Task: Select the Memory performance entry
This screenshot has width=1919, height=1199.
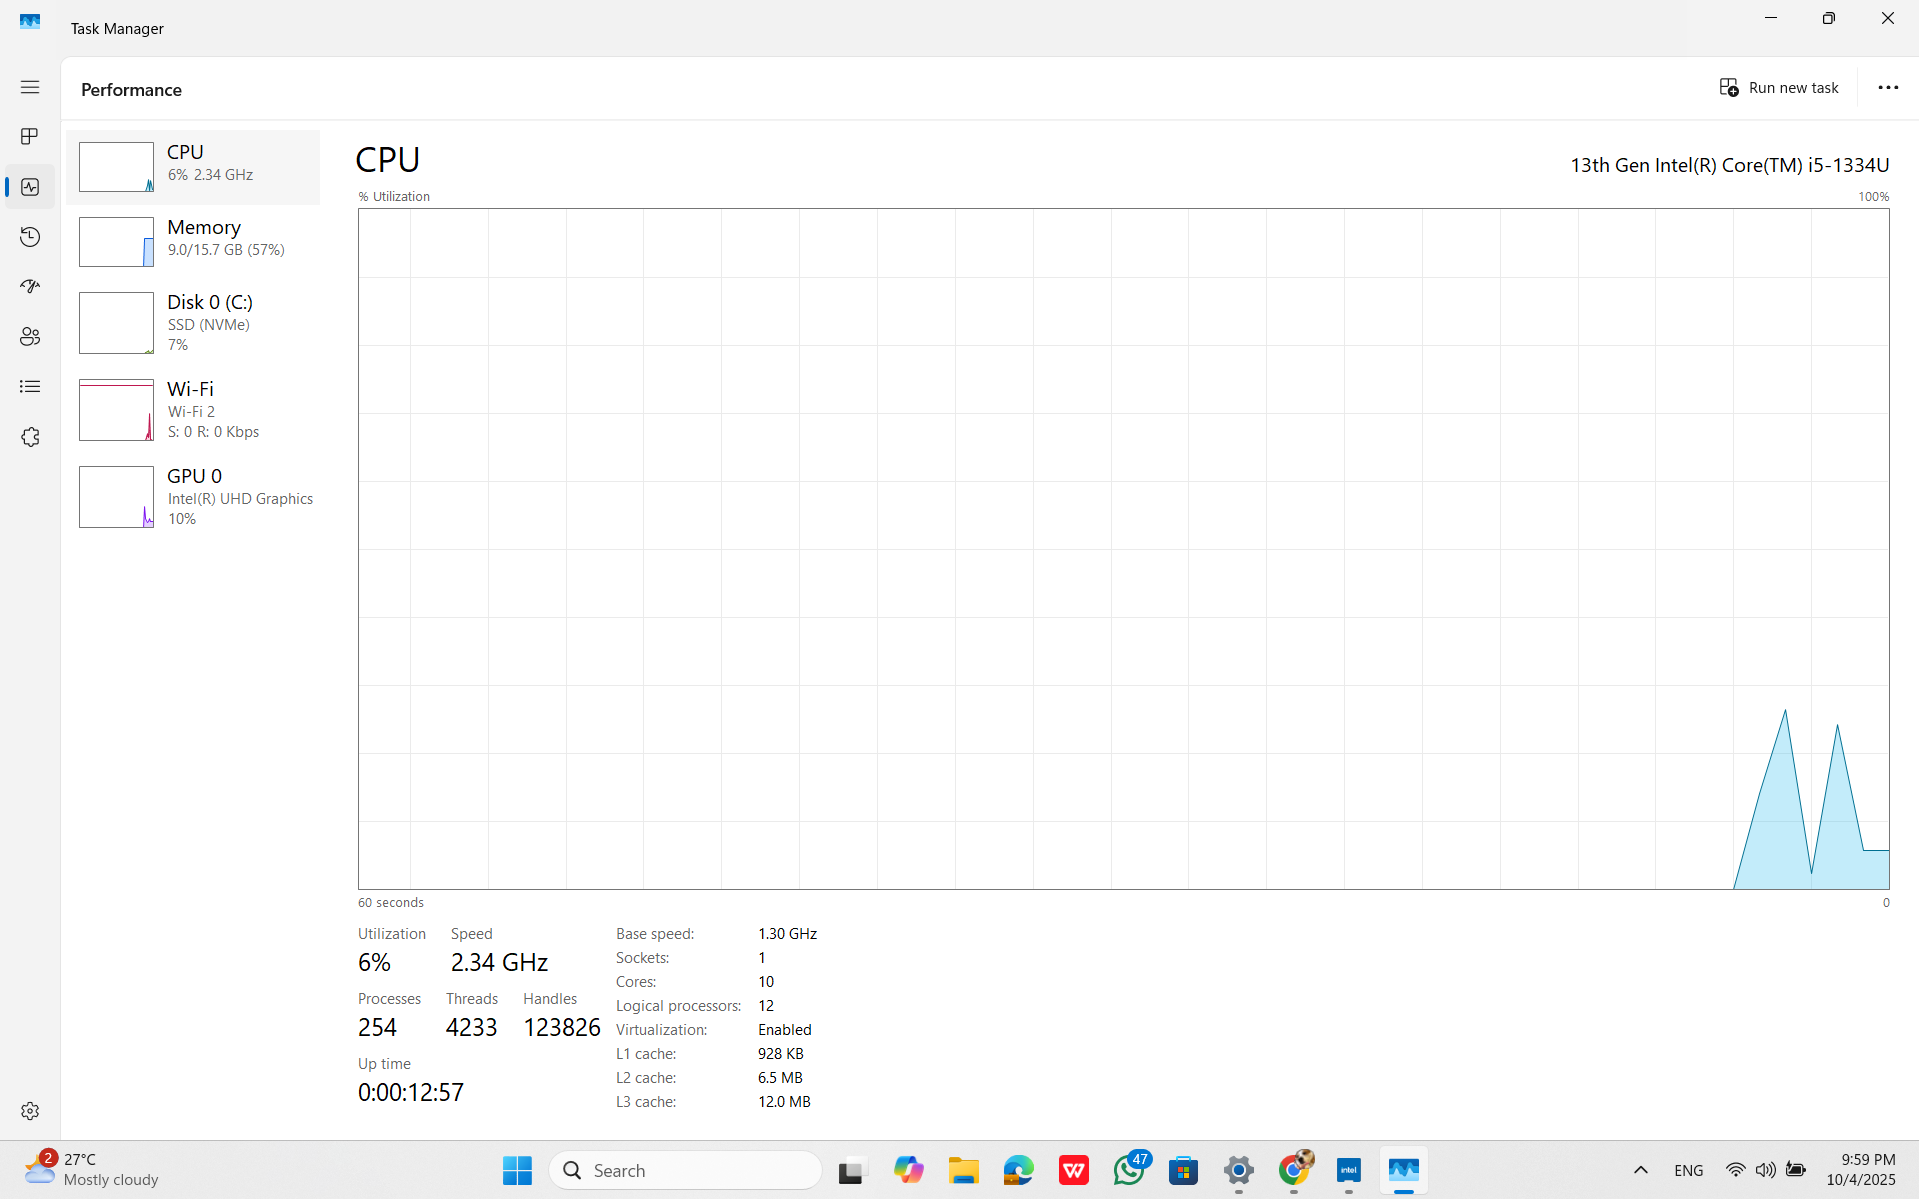Action: pos(193,242)
